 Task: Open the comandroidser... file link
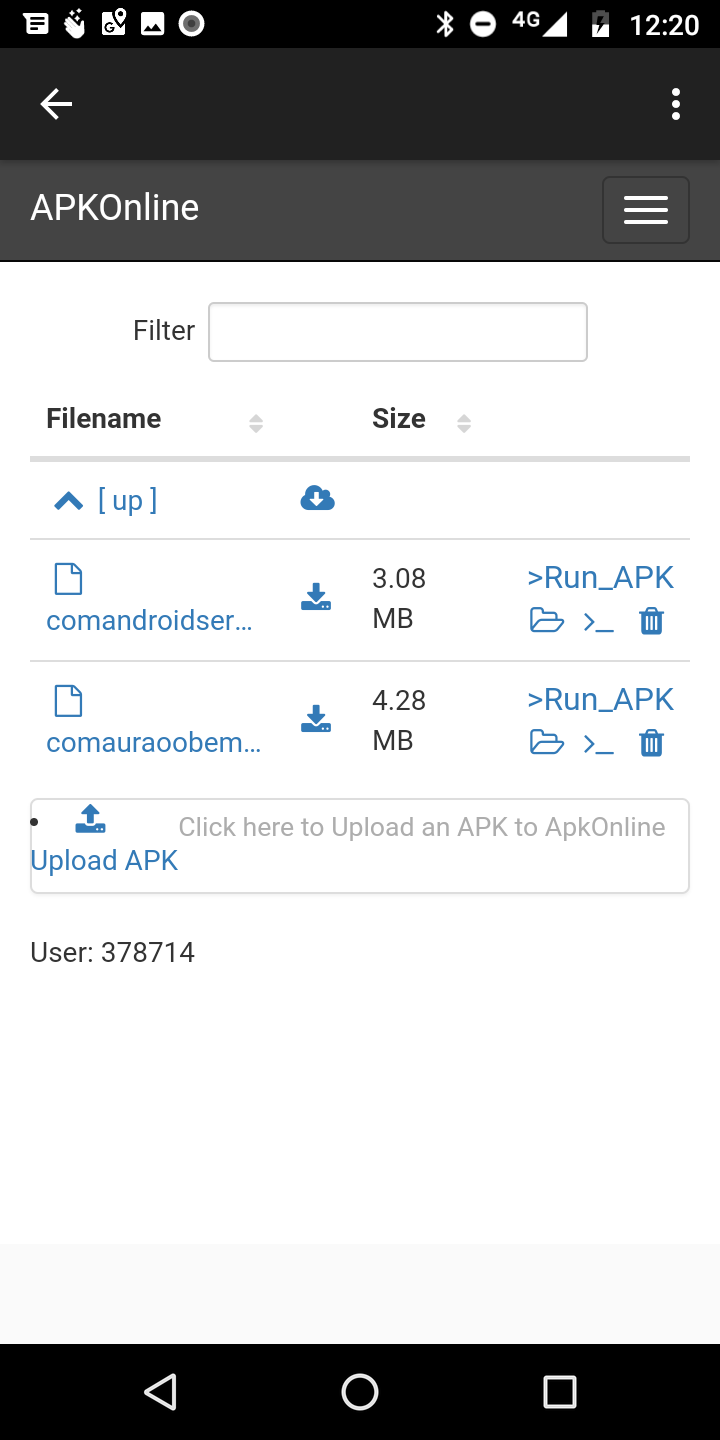click(150, 621)
